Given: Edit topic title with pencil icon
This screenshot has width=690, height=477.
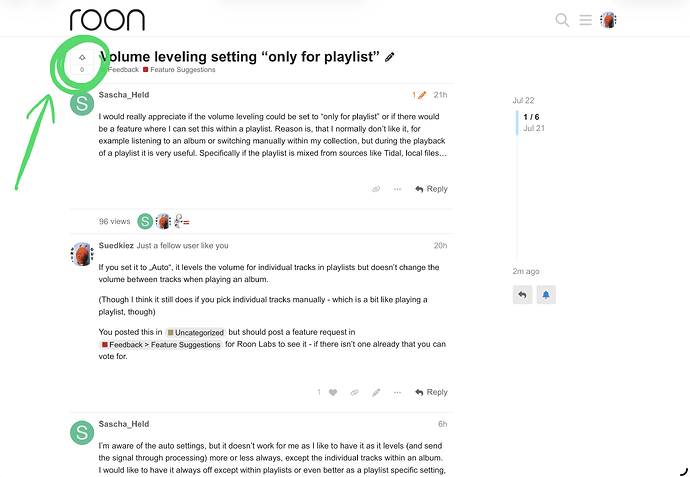Looking at the screenshot, I should click(x=389, y=57).
